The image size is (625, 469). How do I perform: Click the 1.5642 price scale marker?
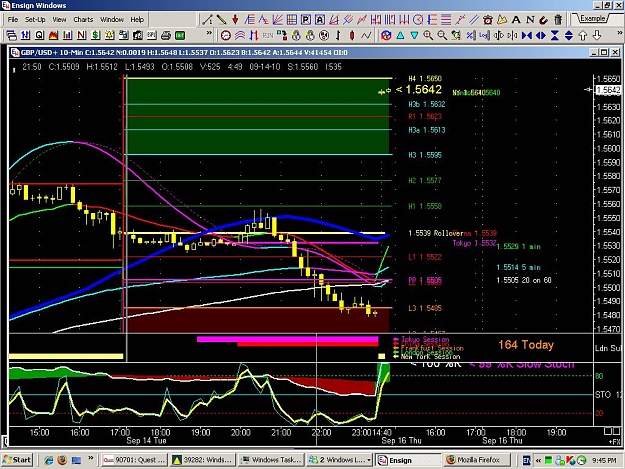tap(607, 90)
